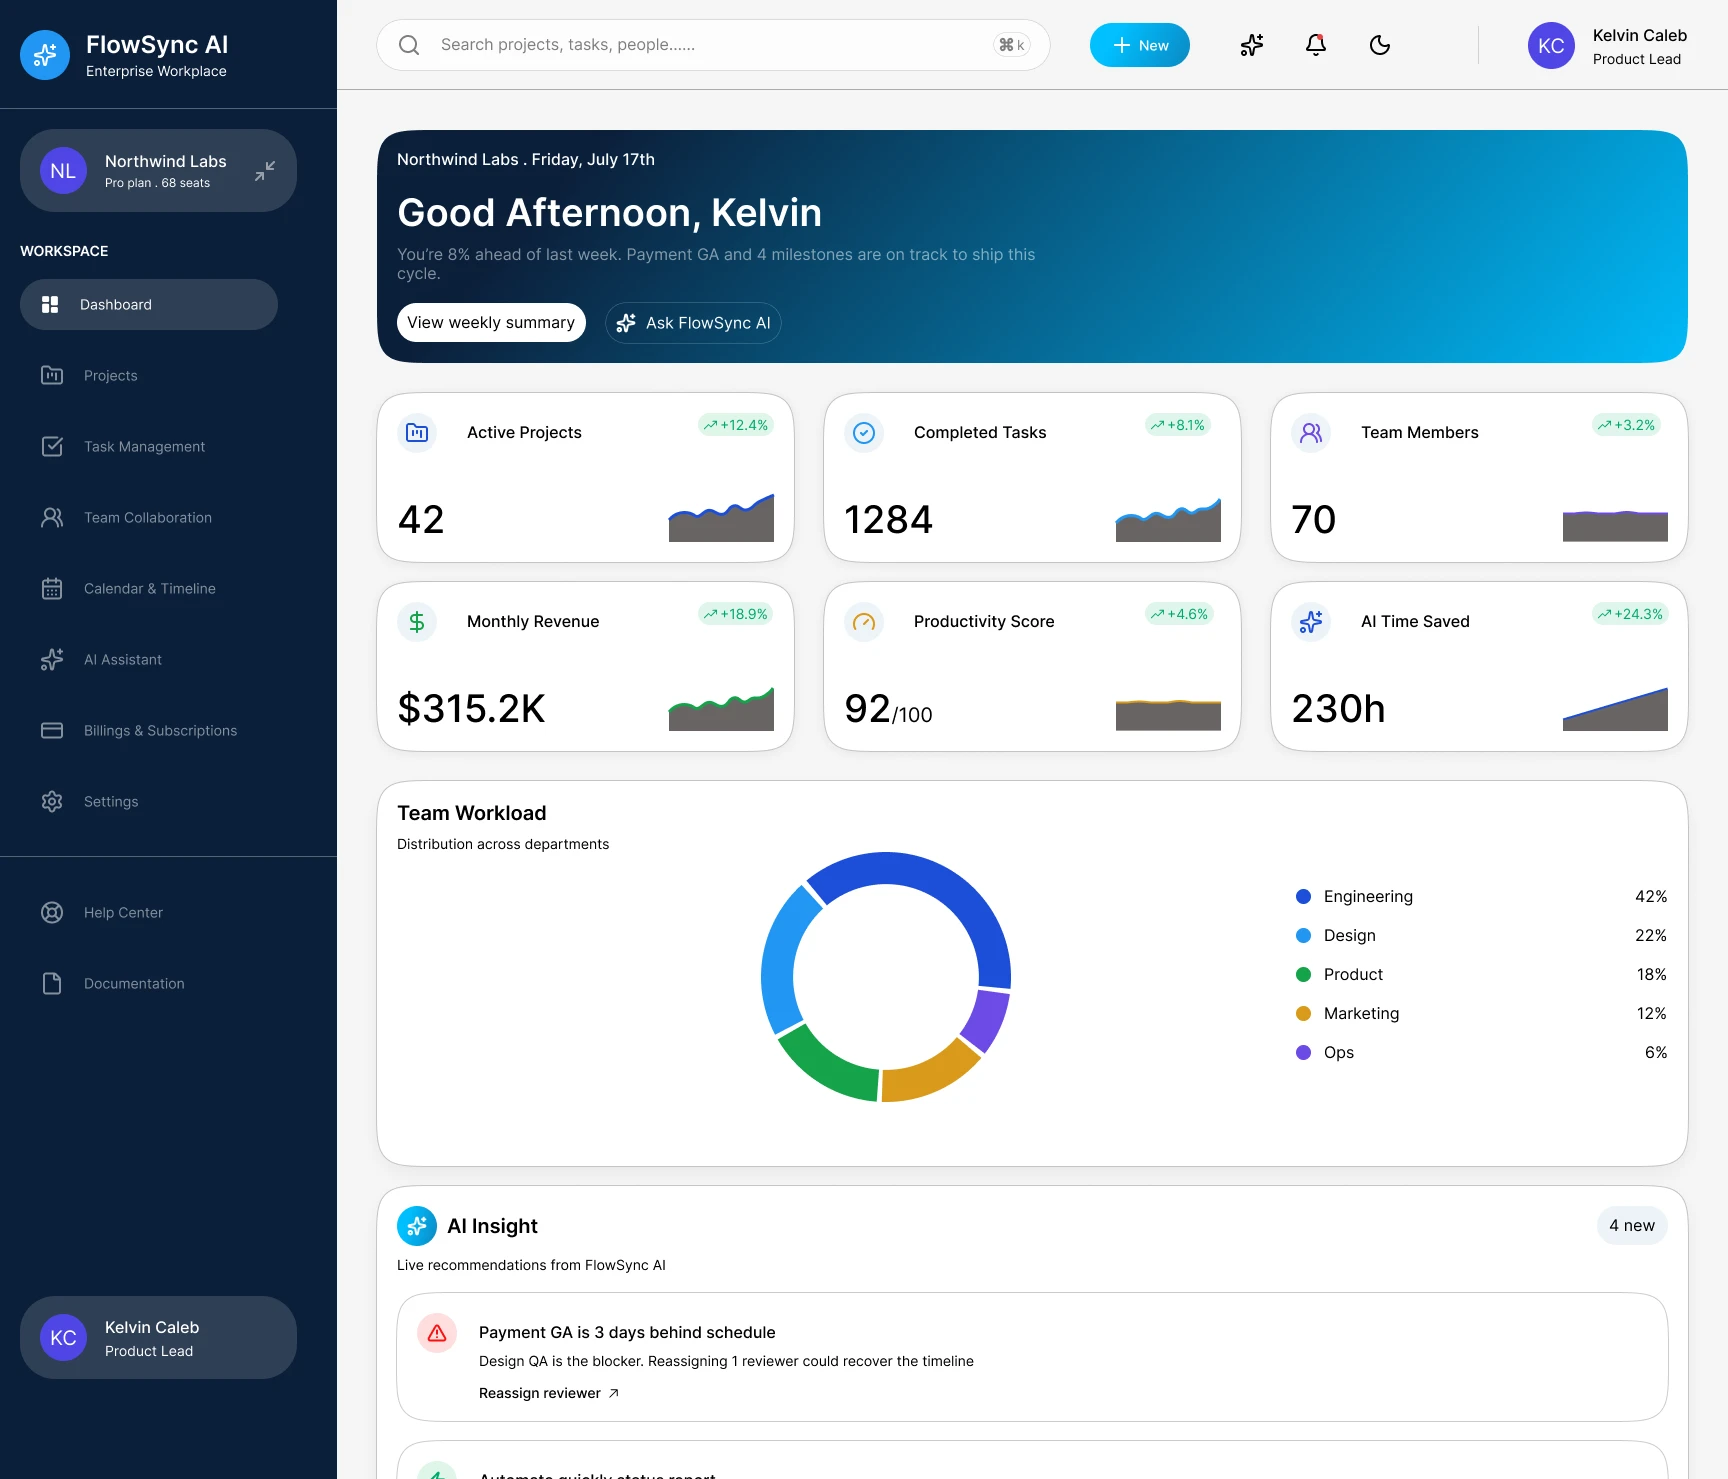Click the Team Collaboration people icon

(52, 518)
